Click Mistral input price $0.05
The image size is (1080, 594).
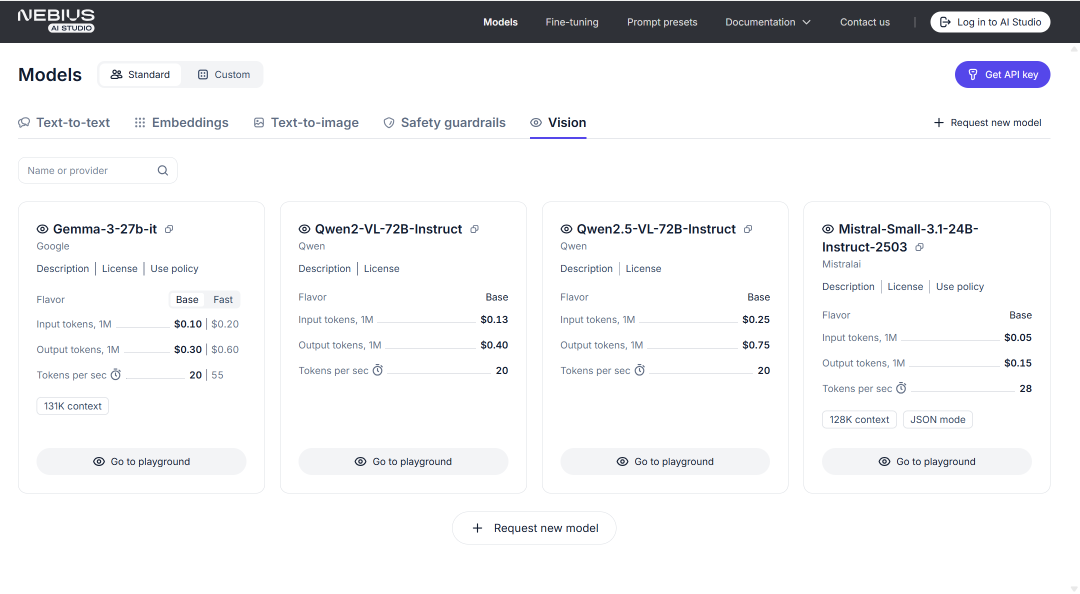coord(1017,338)
